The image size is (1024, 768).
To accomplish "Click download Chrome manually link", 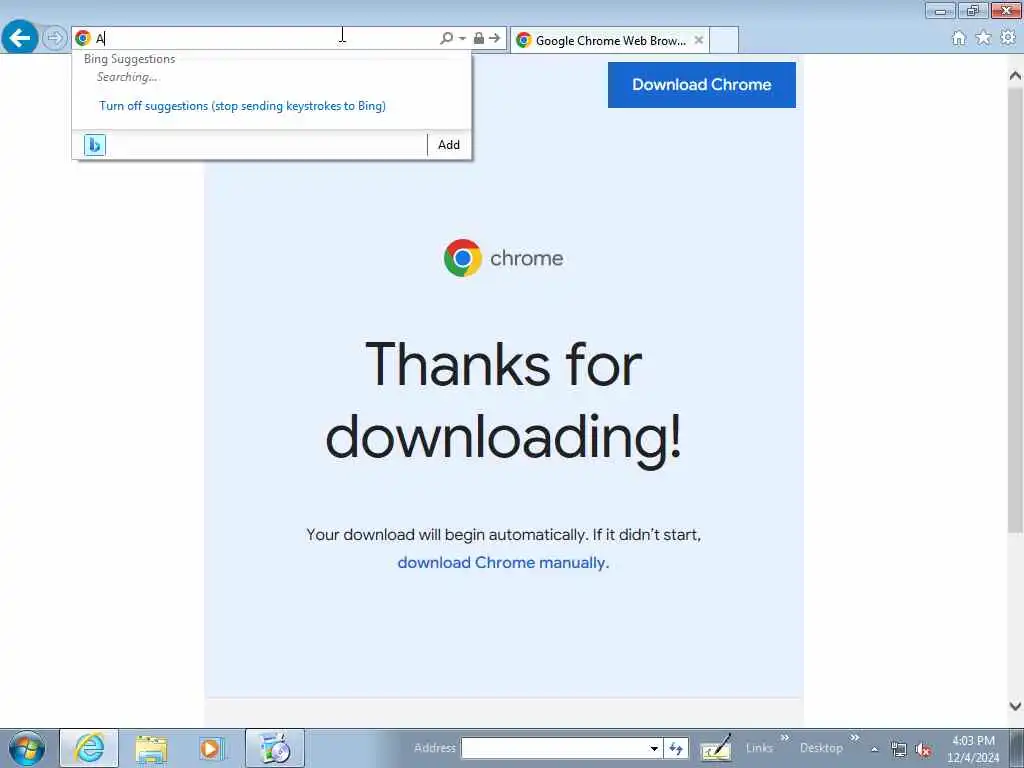I will (x=503, y=562).
